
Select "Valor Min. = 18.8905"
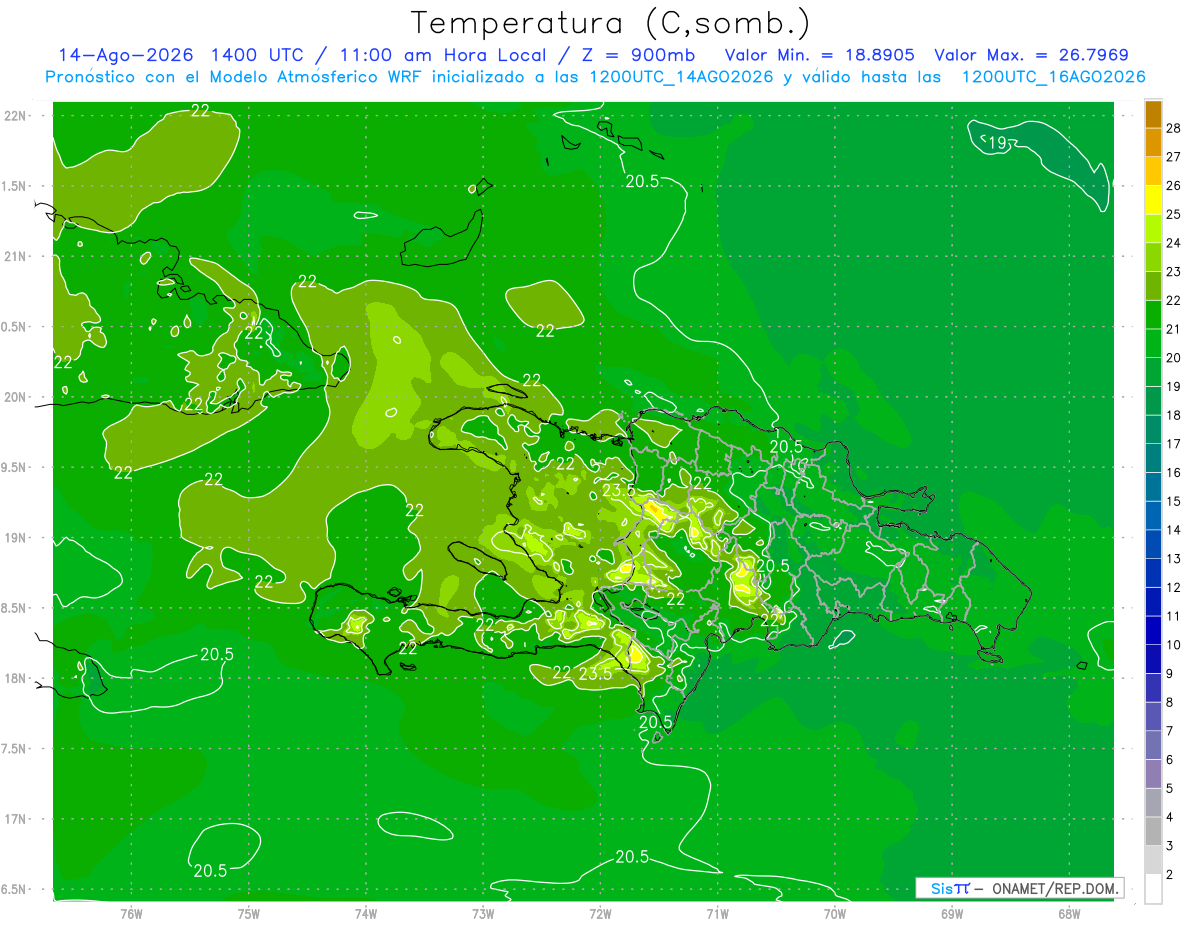pyautogui.click(x=820, y=55)
